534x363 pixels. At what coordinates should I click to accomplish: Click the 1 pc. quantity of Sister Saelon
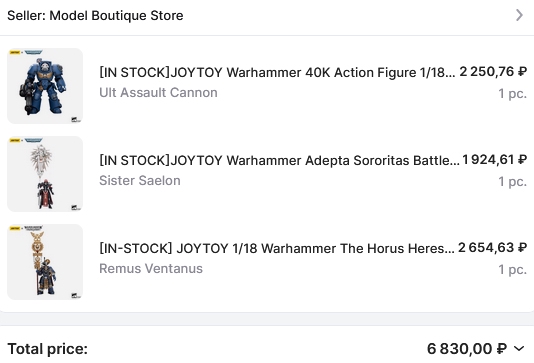pyautogui.click(x=513, y=182)
